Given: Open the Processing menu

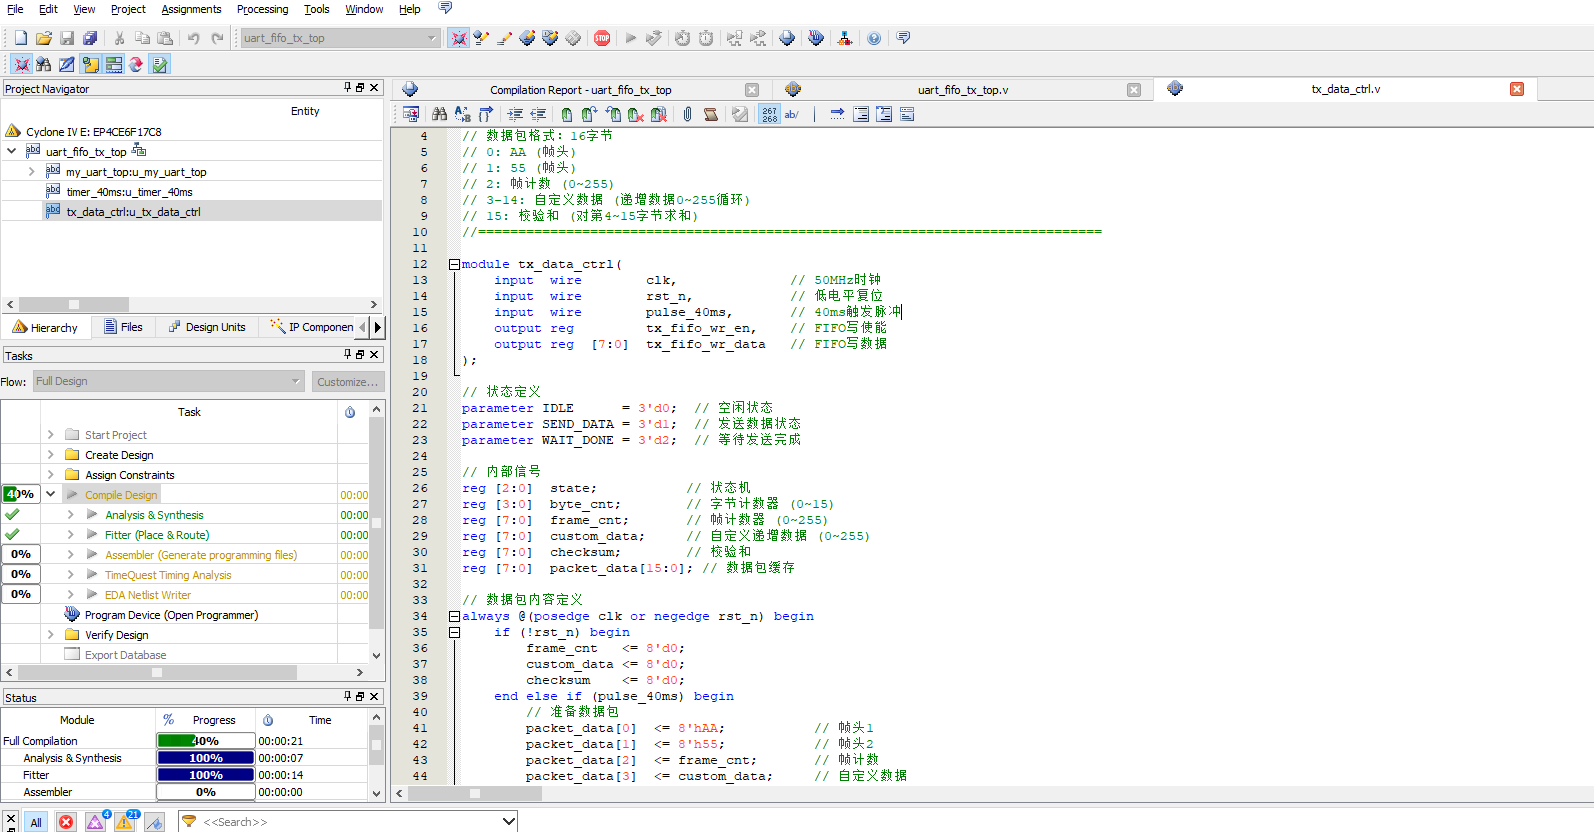Looking at the screenshot, I should pyautogui.click(x=262, y=9).
